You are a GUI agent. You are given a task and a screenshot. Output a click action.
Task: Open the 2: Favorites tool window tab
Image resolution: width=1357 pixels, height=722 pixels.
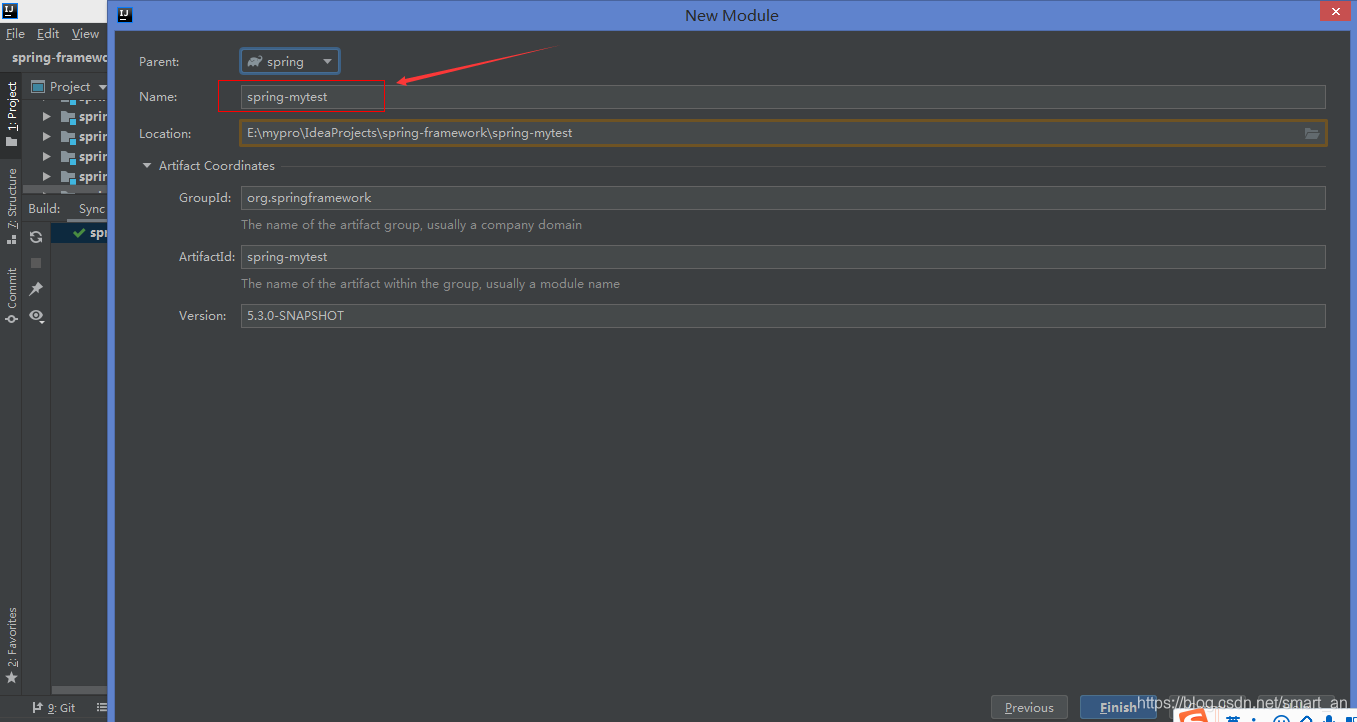tap(12, 645)
